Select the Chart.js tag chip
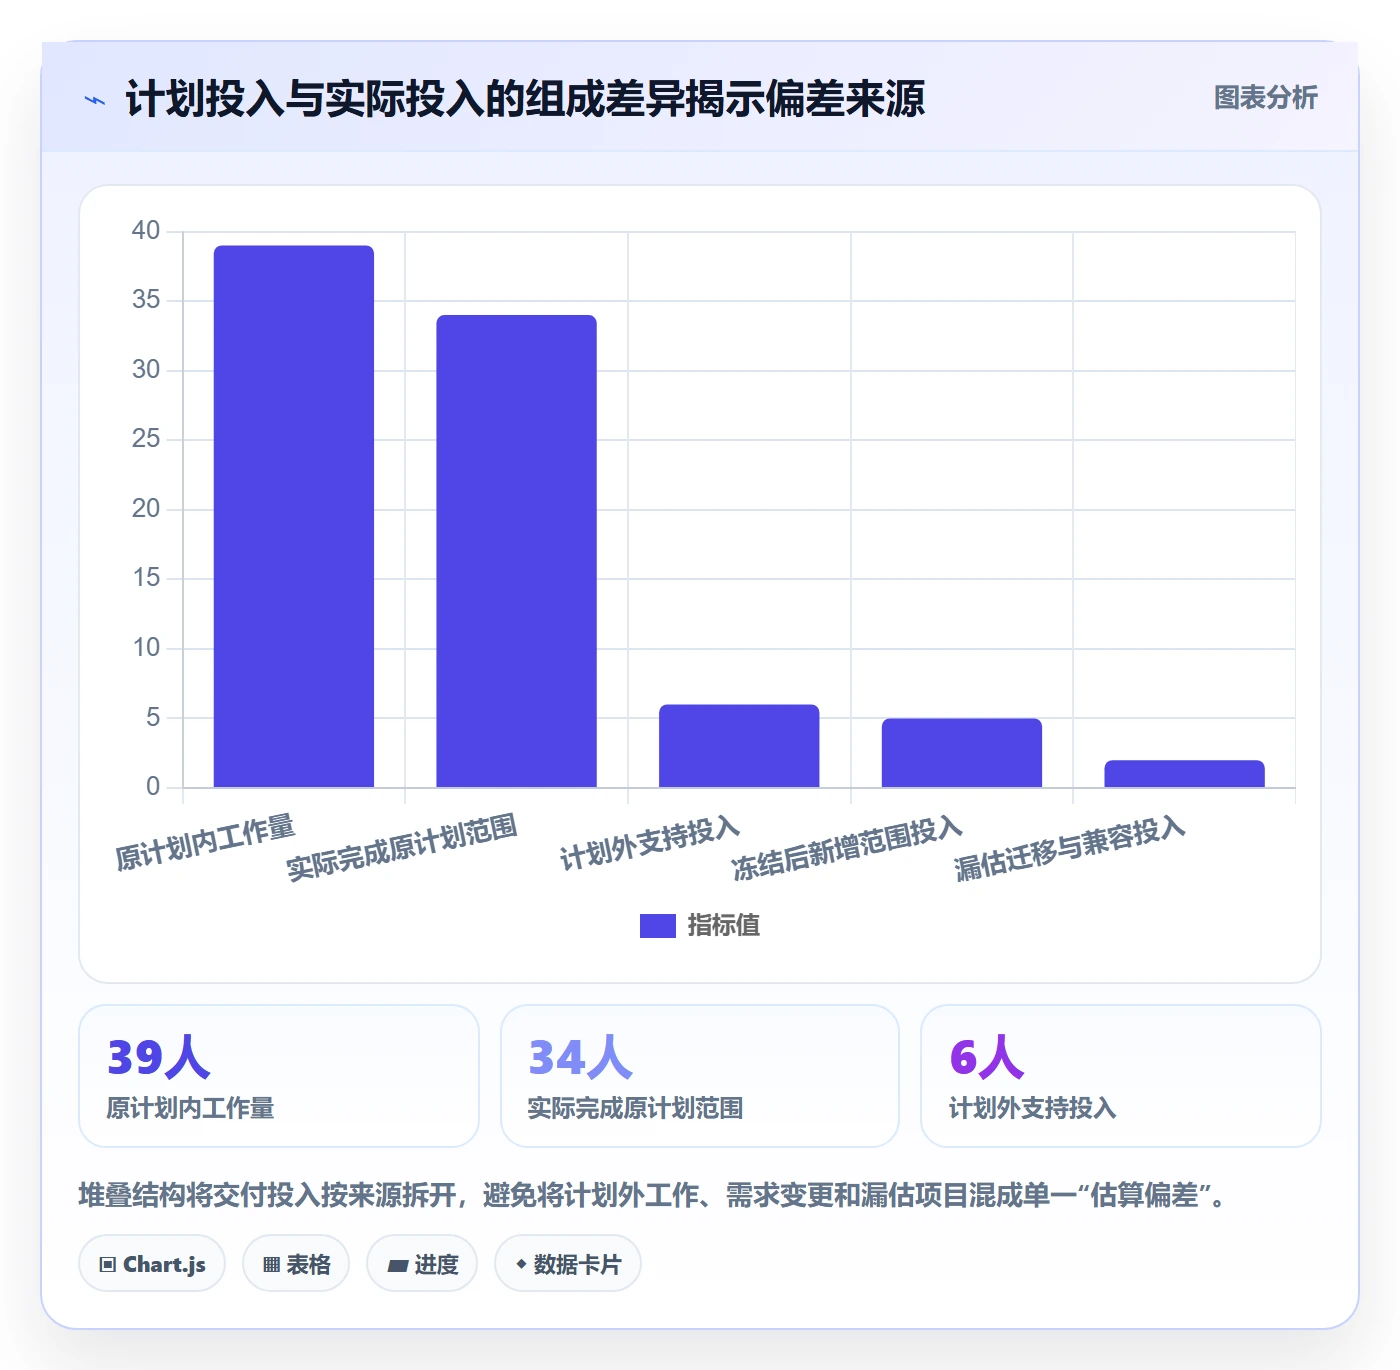Image resolution: width=1400 pixels, height=1370 pixels. 152,1264
